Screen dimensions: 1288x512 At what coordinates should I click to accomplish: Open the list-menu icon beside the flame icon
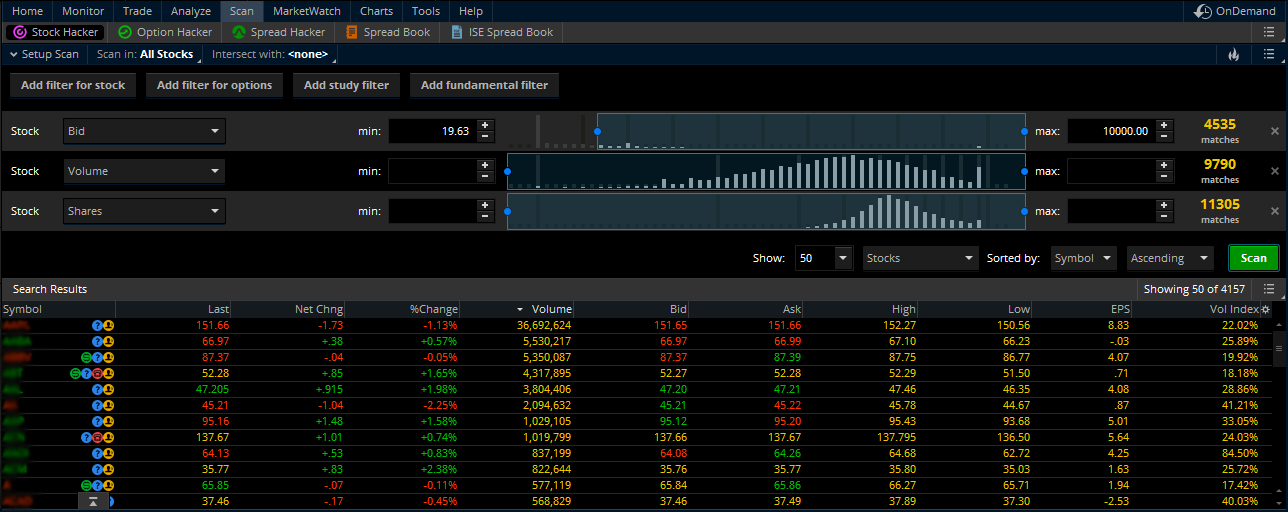(1268, 54)
